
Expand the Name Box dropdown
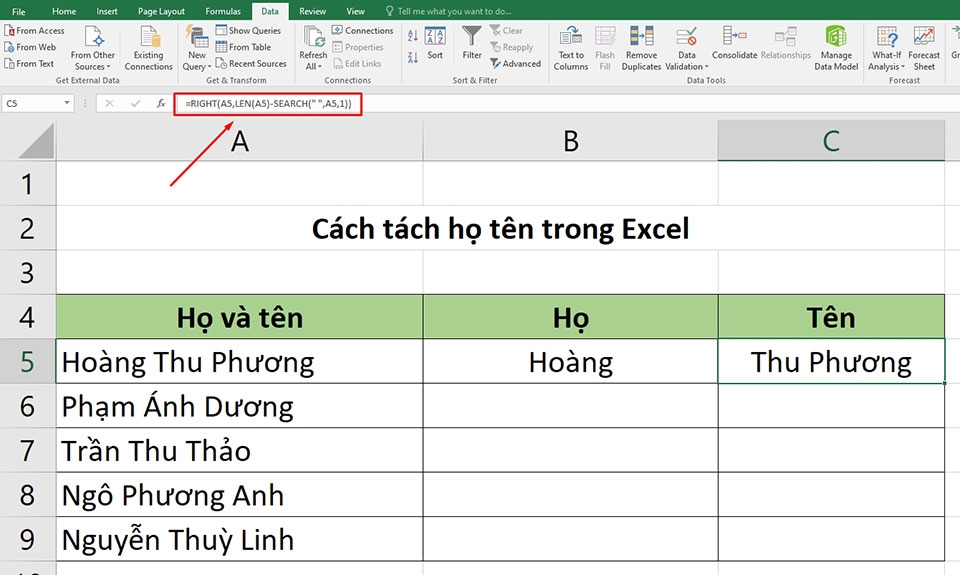[x=67, y=103]
